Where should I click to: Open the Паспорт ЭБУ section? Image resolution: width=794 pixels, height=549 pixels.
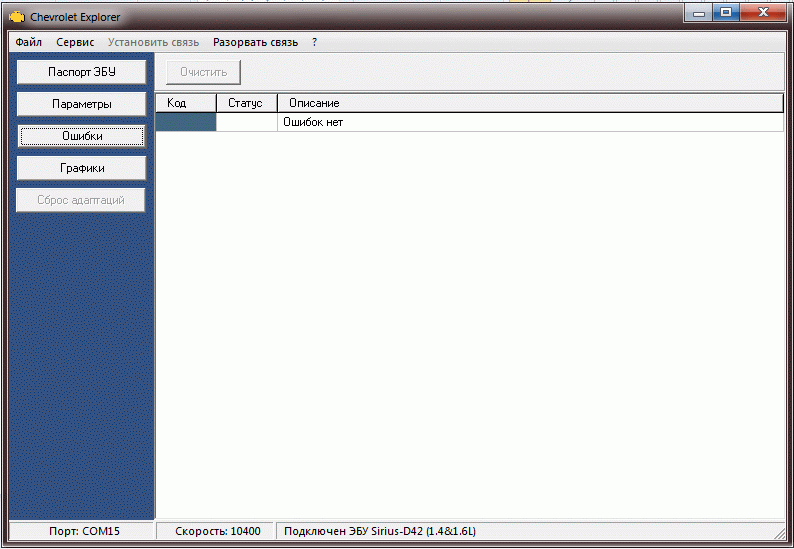click(82, 72)
